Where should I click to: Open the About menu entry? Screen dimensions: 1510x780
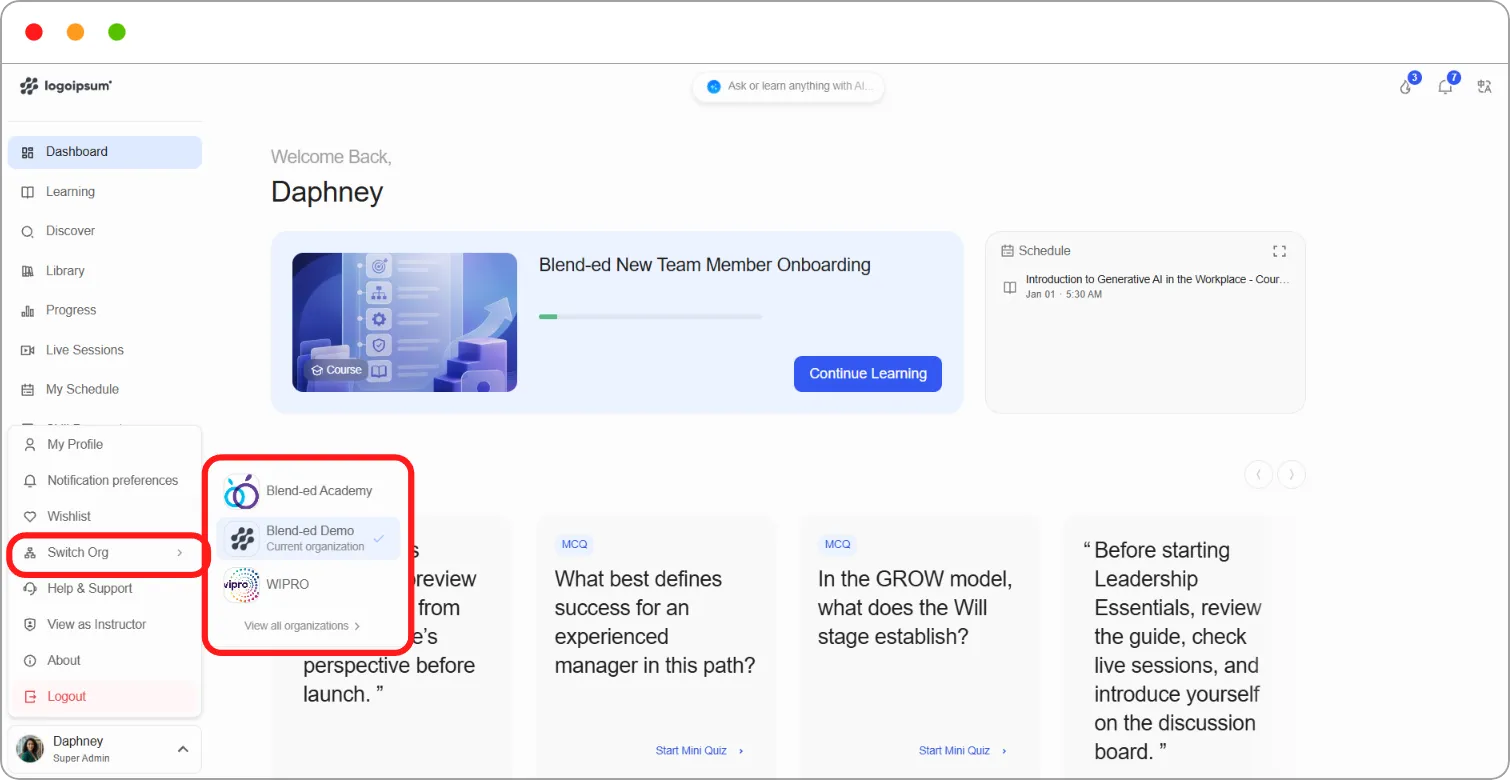(x=105, y=660)
